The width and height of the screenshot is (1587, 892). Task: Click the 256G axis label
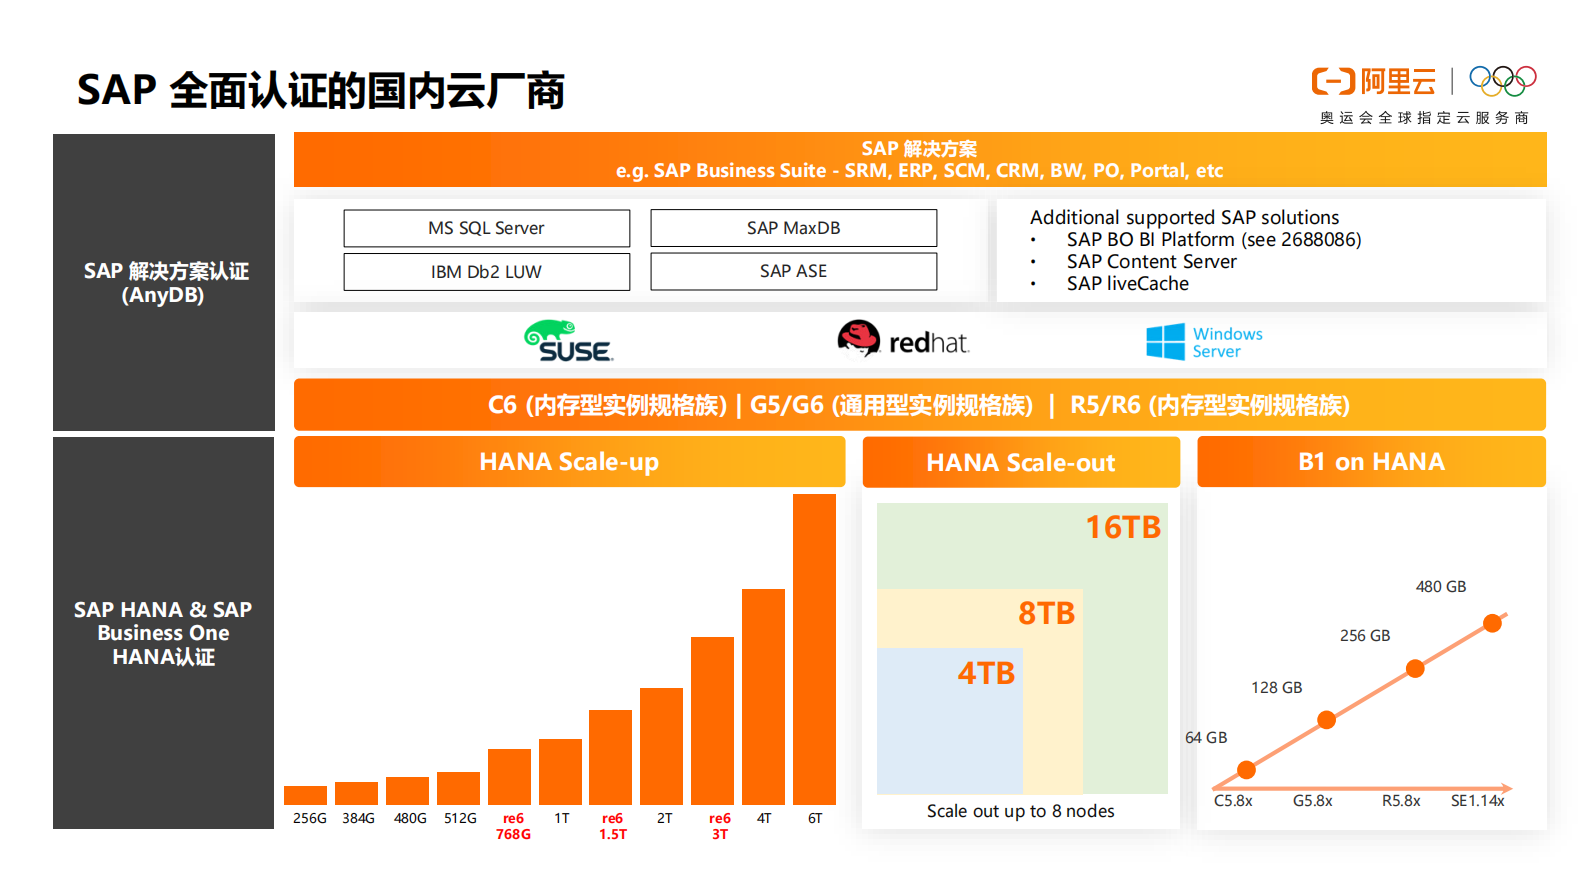pyautogui.click(x=310, y=818)
